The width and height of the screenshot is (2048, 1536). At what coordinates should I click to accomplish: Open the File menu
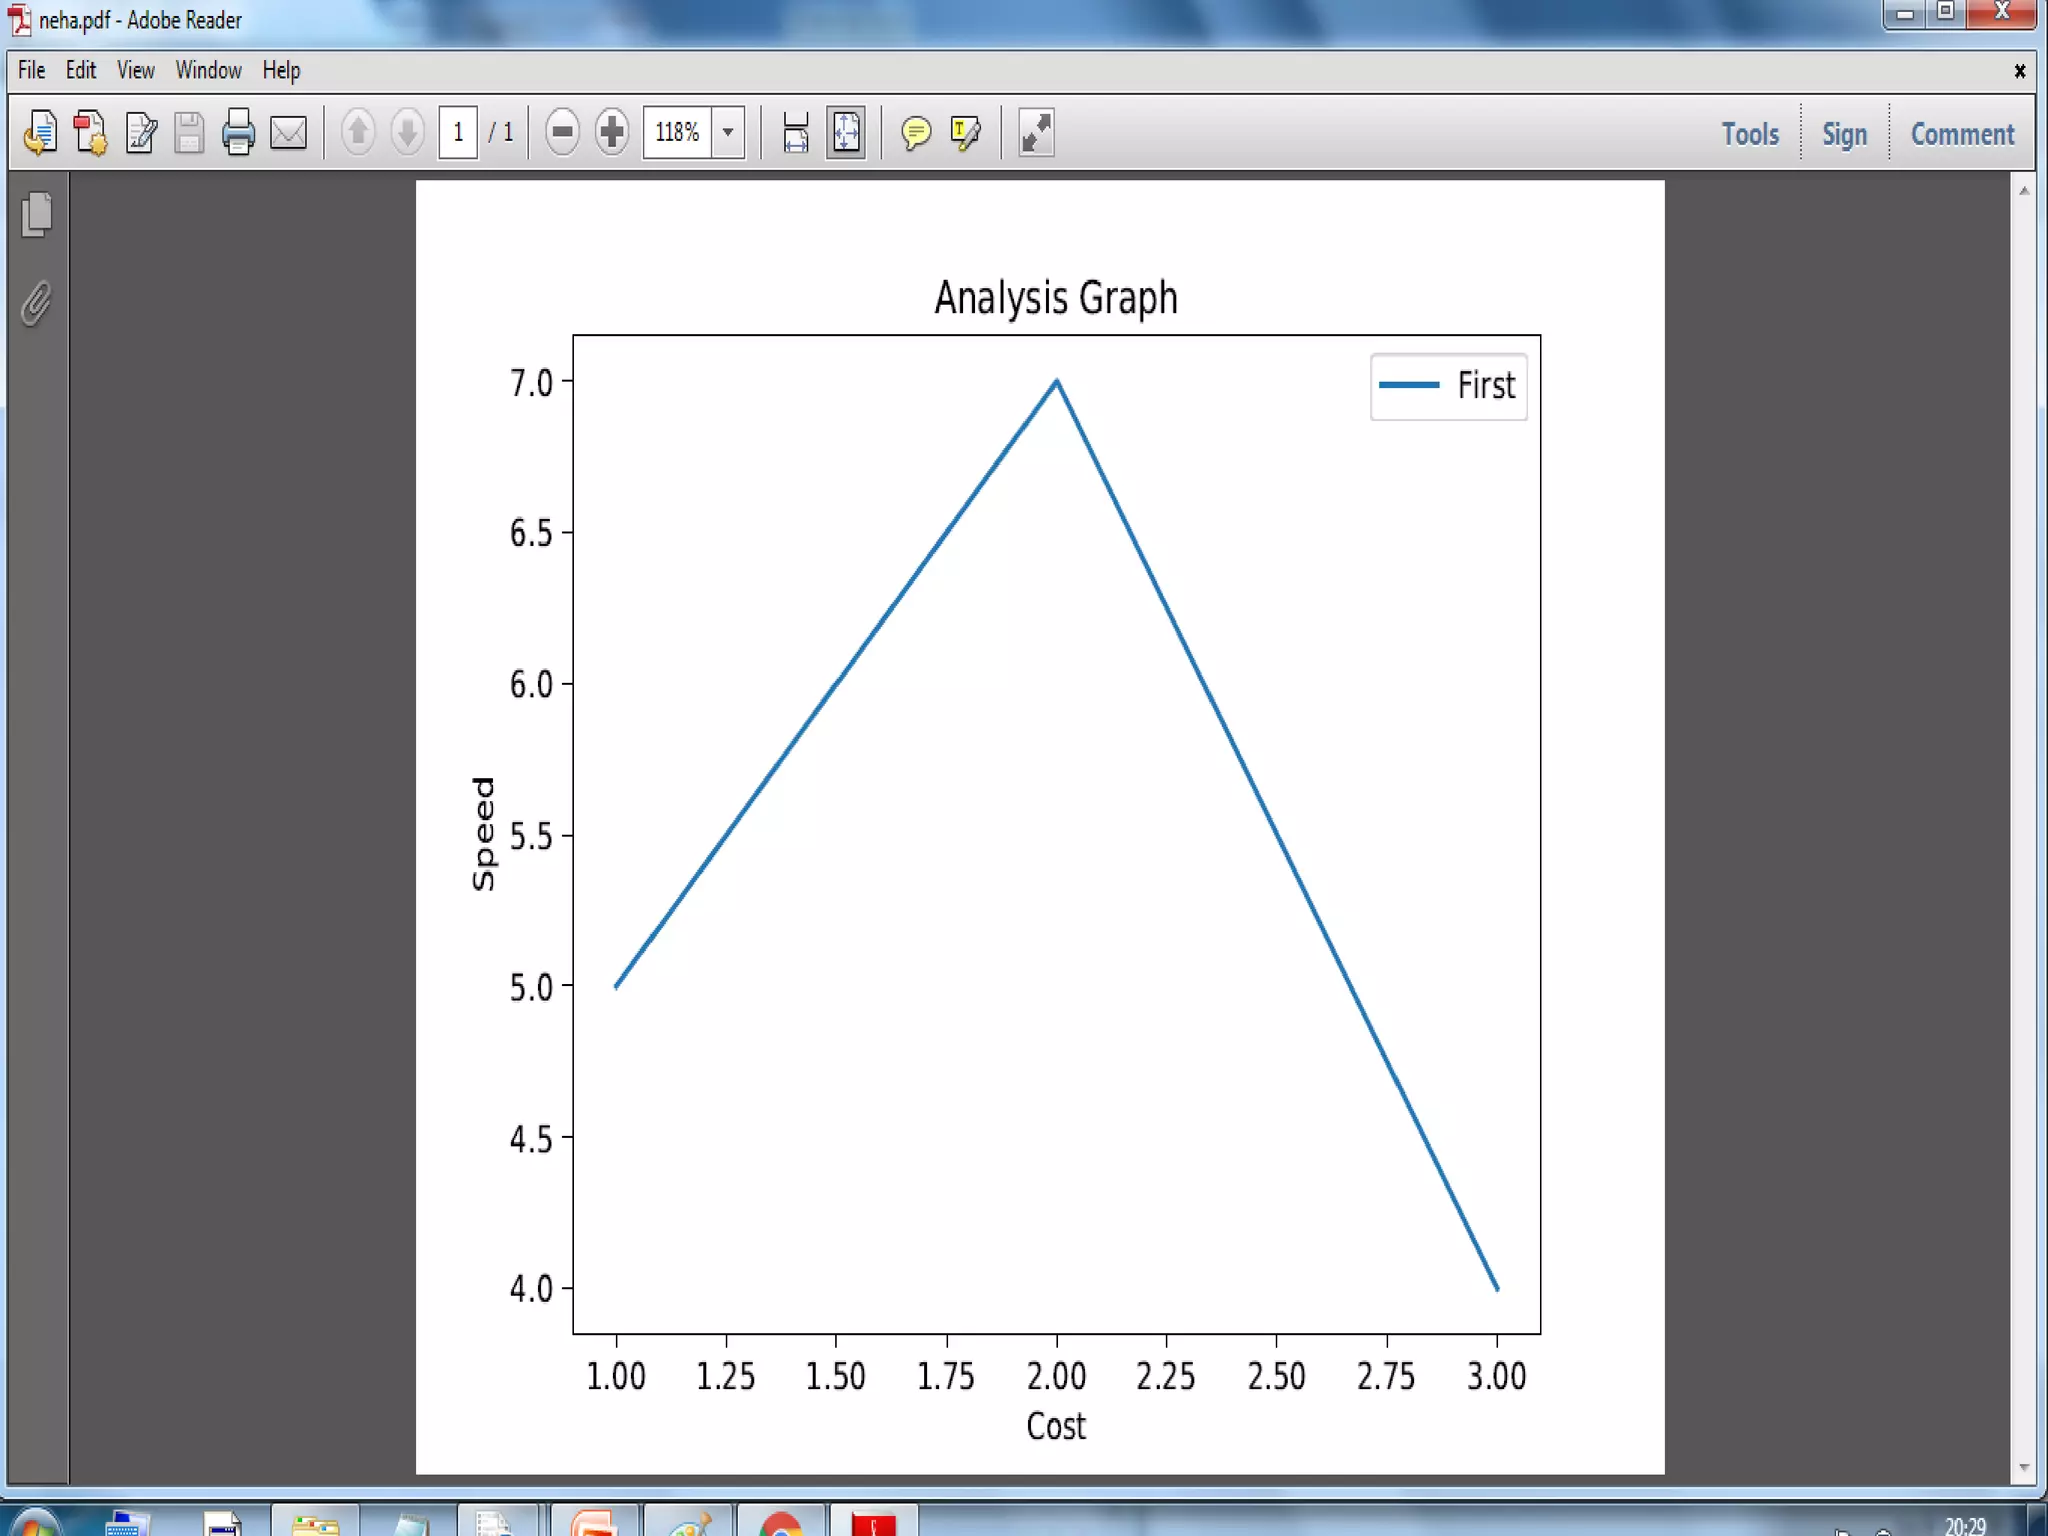pyautogui.click(x=31, y=70)
